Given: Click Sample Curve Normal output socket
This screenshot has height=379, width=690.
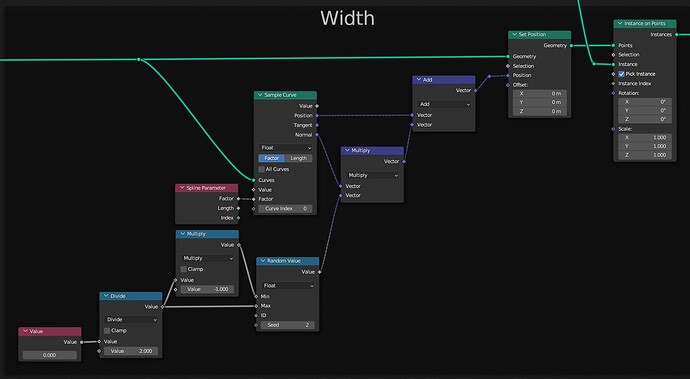Looking at the screenshot, I should pos(317,135).
